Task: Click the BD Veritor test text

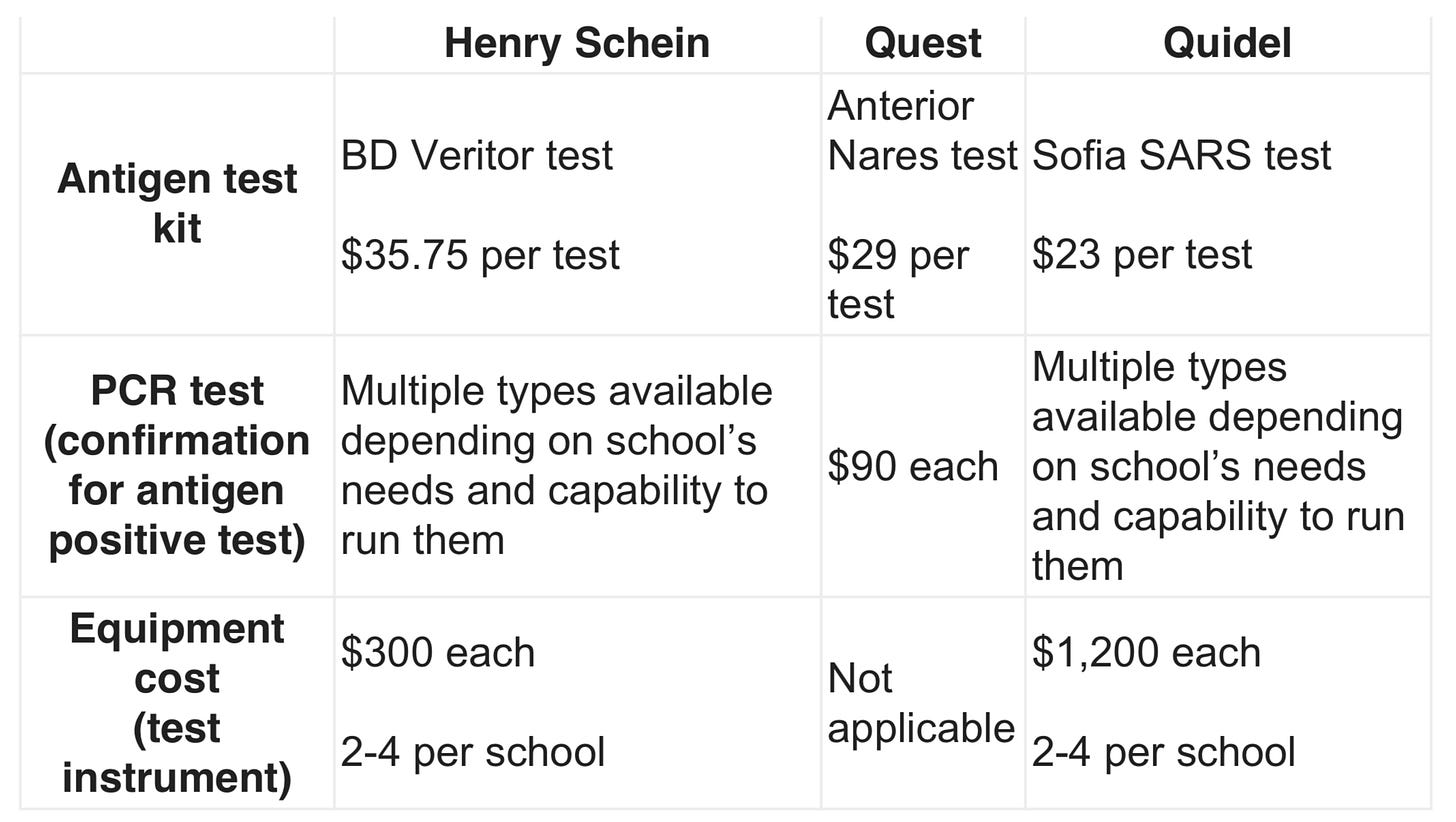Action: click(476, 155)
